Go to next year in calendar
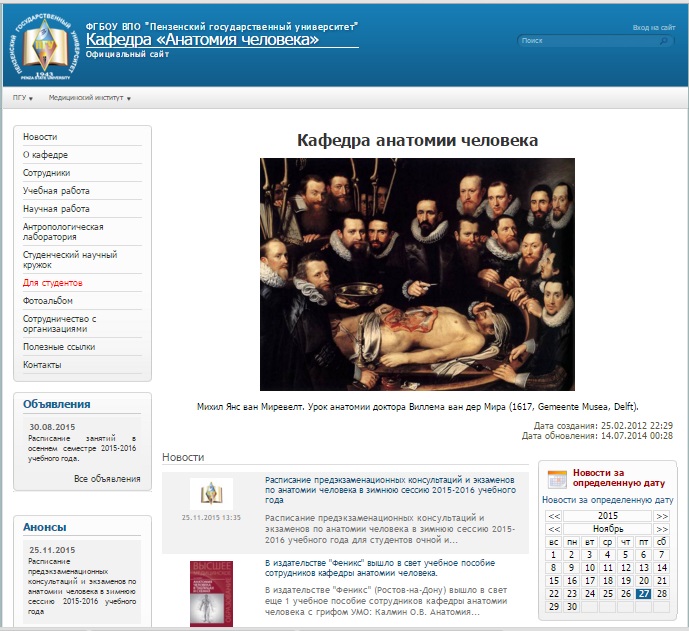This screenshot has width=689, height=631. [x=662, y=516]
